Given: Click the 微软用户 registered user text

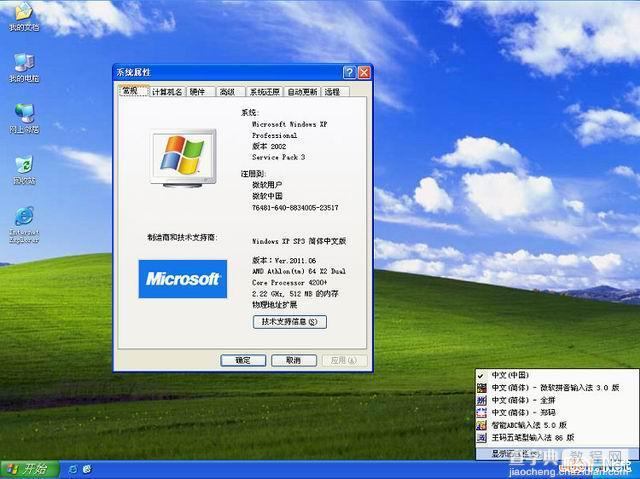Looking at the screenshot, I should pos(267,185).
